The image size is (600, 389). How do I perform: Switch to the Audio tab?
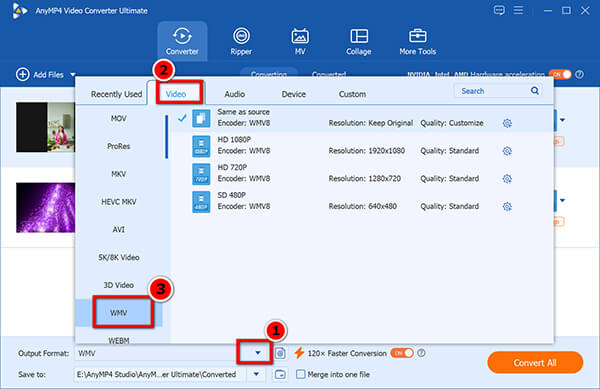tap(235, 94)
